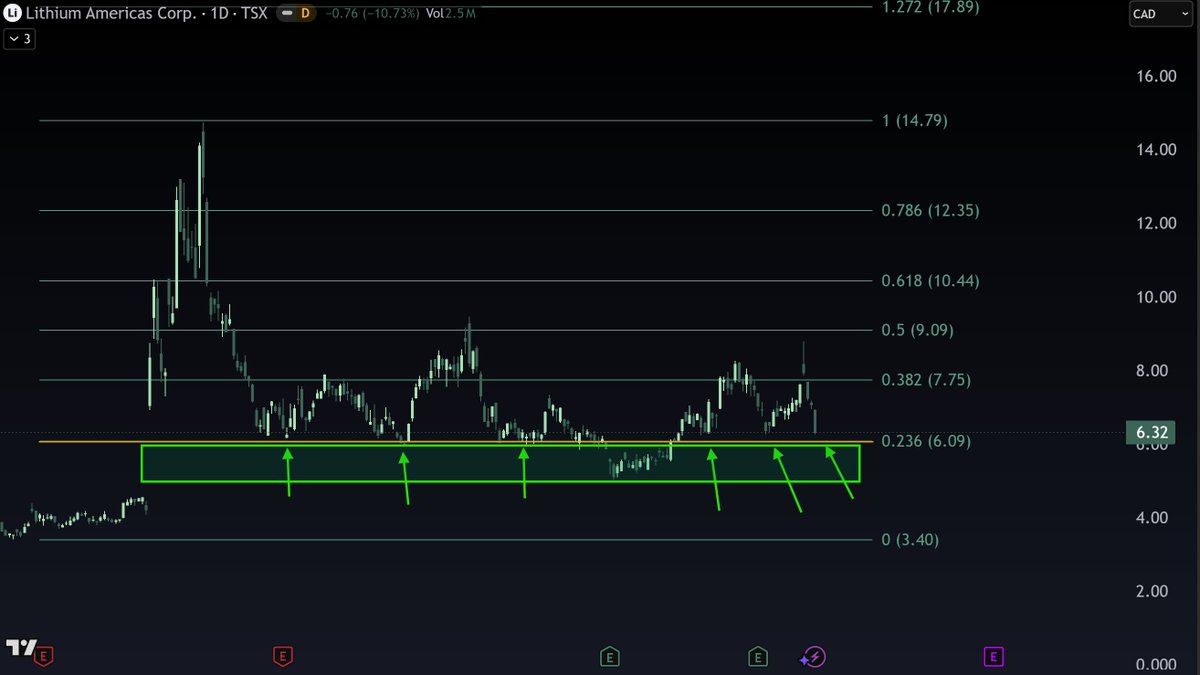Screen dimensions: 1200x675
Task: Click the 1.272 (17.89) Fibonacci label
Action: click(930, 7)
